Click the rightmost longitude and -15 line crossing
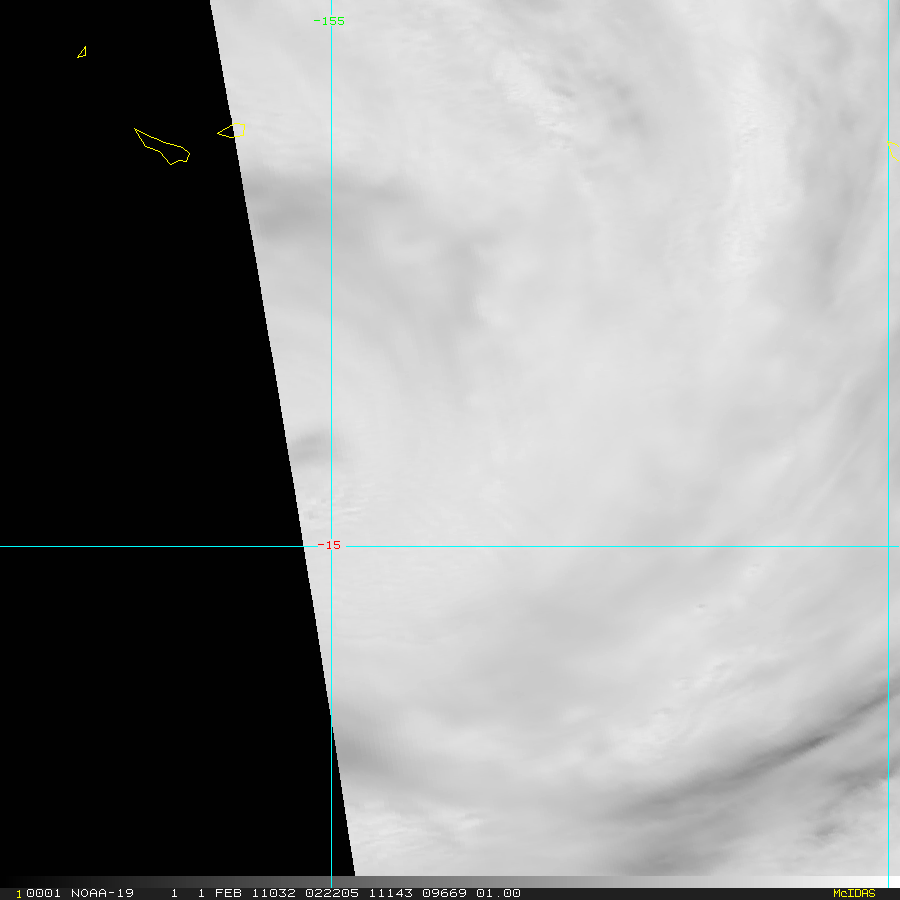 click(x=888, y=546)
